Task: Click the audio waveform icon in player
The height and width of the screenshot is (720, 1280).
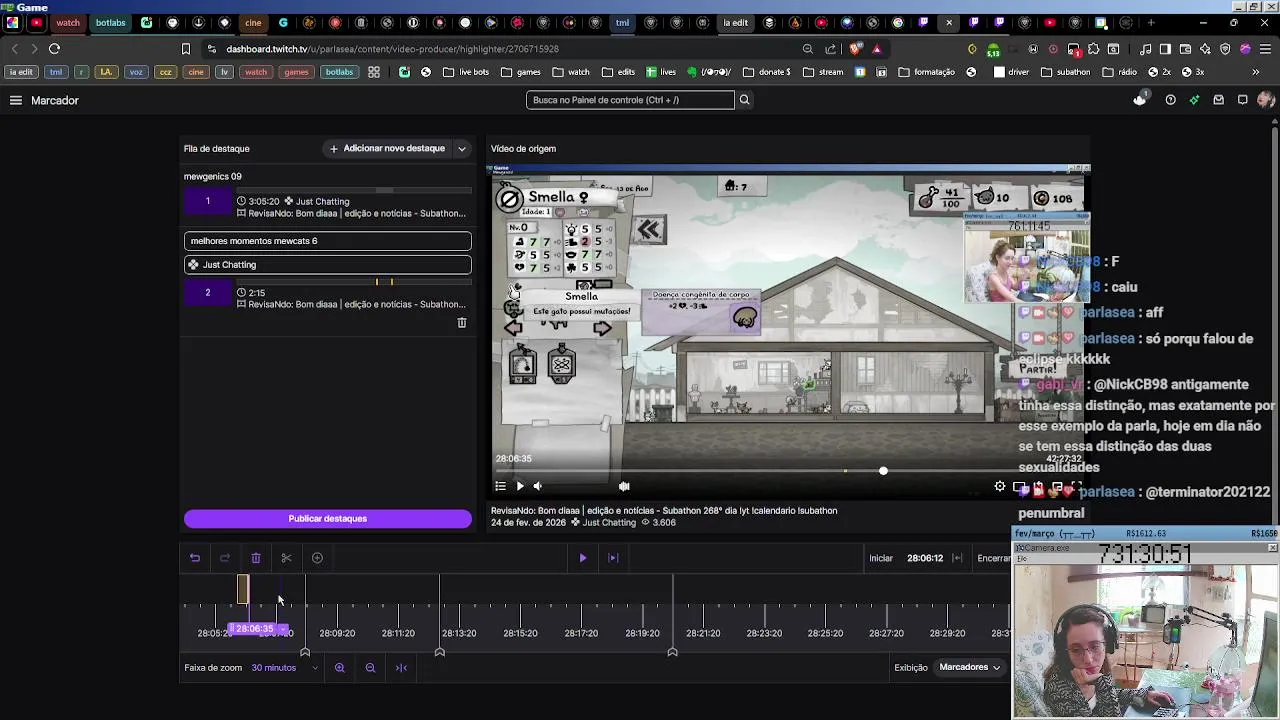Action: point(624,486)
